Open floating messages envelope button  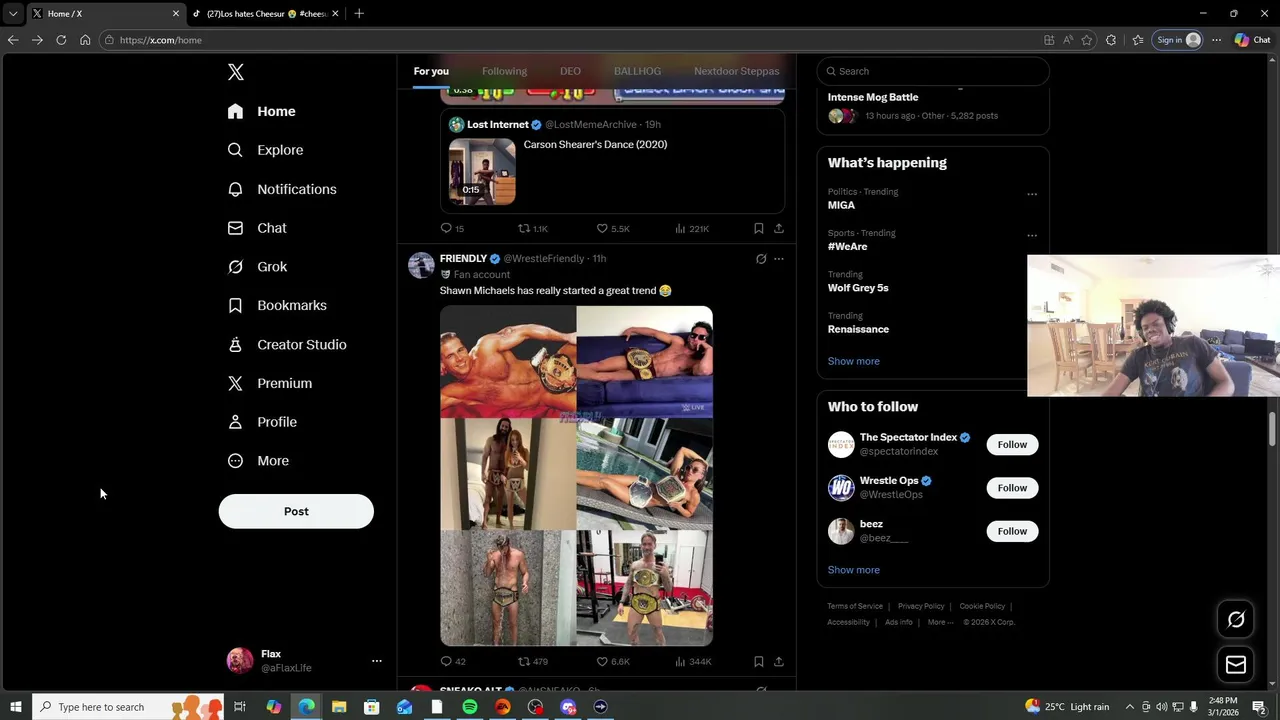1236,665
